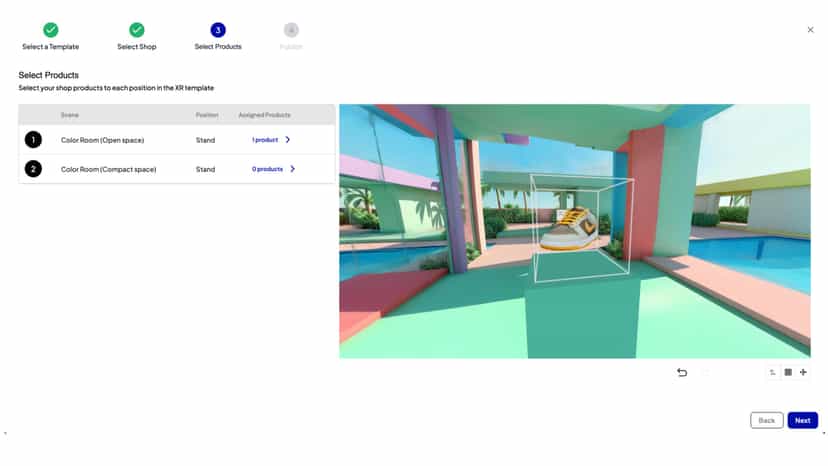Viewport: 828px width, 466px height.
Task: Open the '0 products' link
Action: click(x=267, y=169)
